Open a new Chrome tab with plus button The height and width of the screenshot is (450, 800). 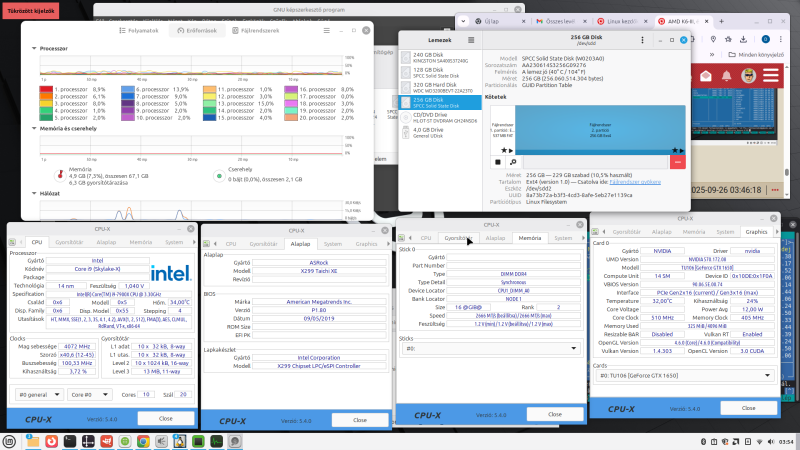[721, 21]
